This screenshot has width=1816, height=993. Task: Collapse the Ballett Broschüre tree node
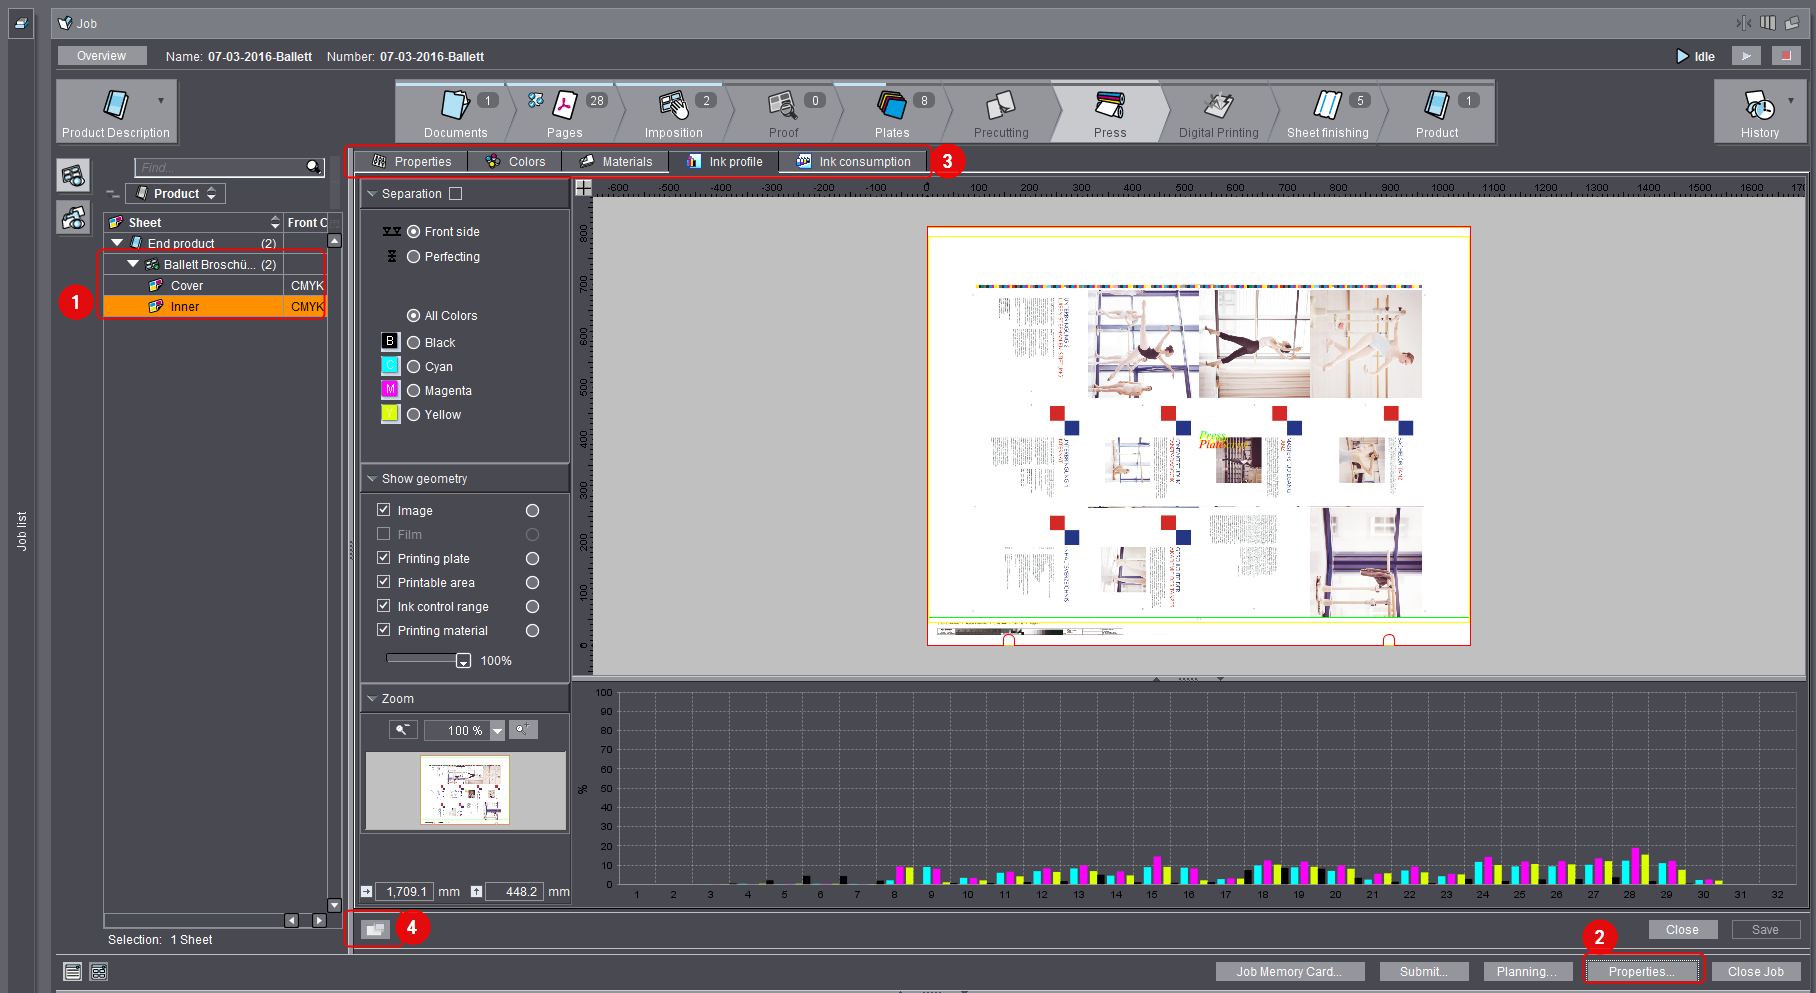pos(132,264)
